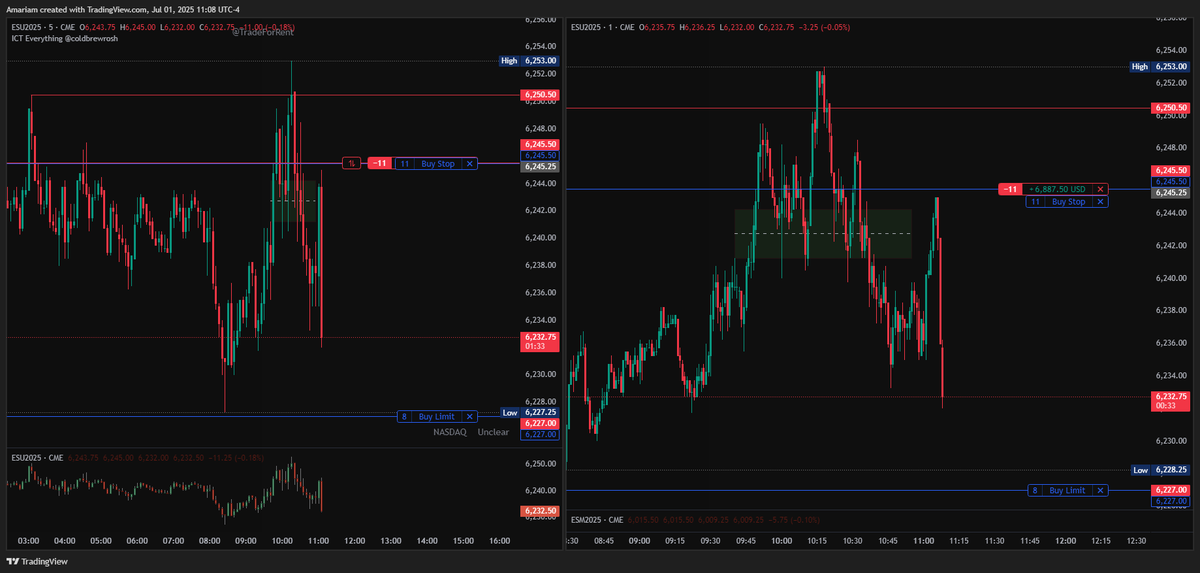This screenshot has width=1200, height=573.
Task: Click current price 6,232.75 countdown 01:33 label
Action: point(540,342)
